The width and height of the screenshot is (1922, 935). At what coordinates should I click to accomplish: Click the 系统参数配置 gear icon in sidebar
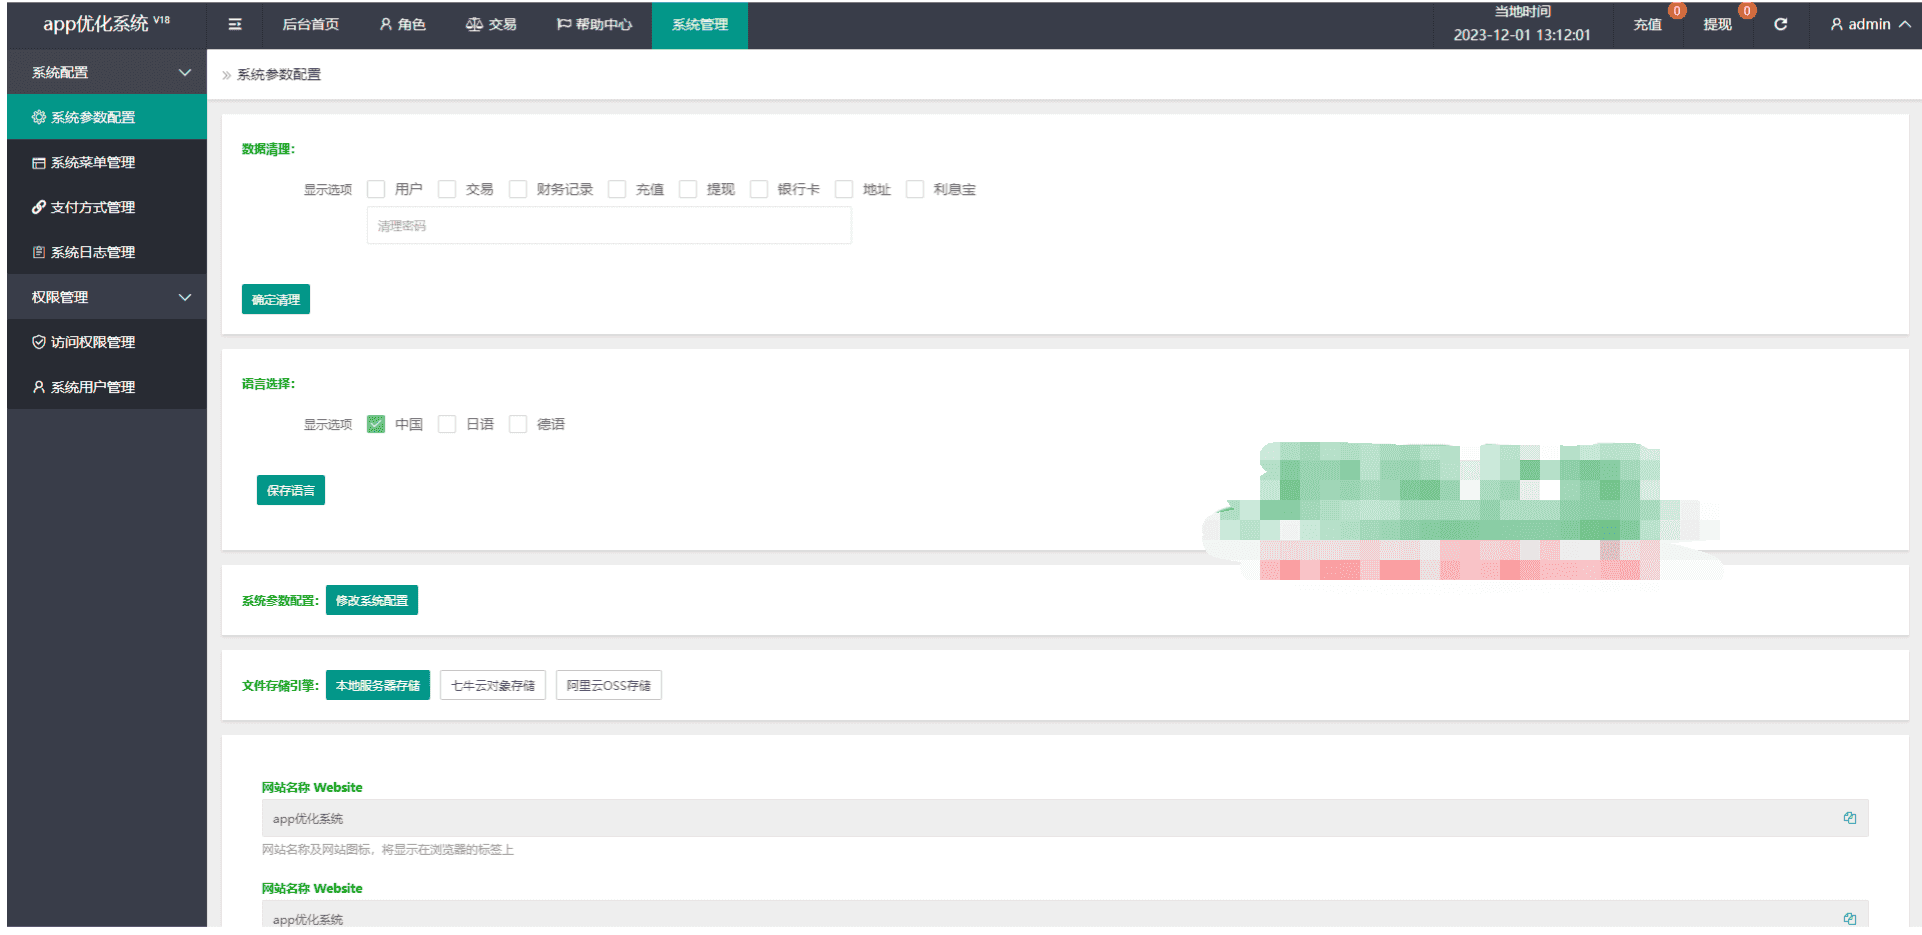click(39, 117)
